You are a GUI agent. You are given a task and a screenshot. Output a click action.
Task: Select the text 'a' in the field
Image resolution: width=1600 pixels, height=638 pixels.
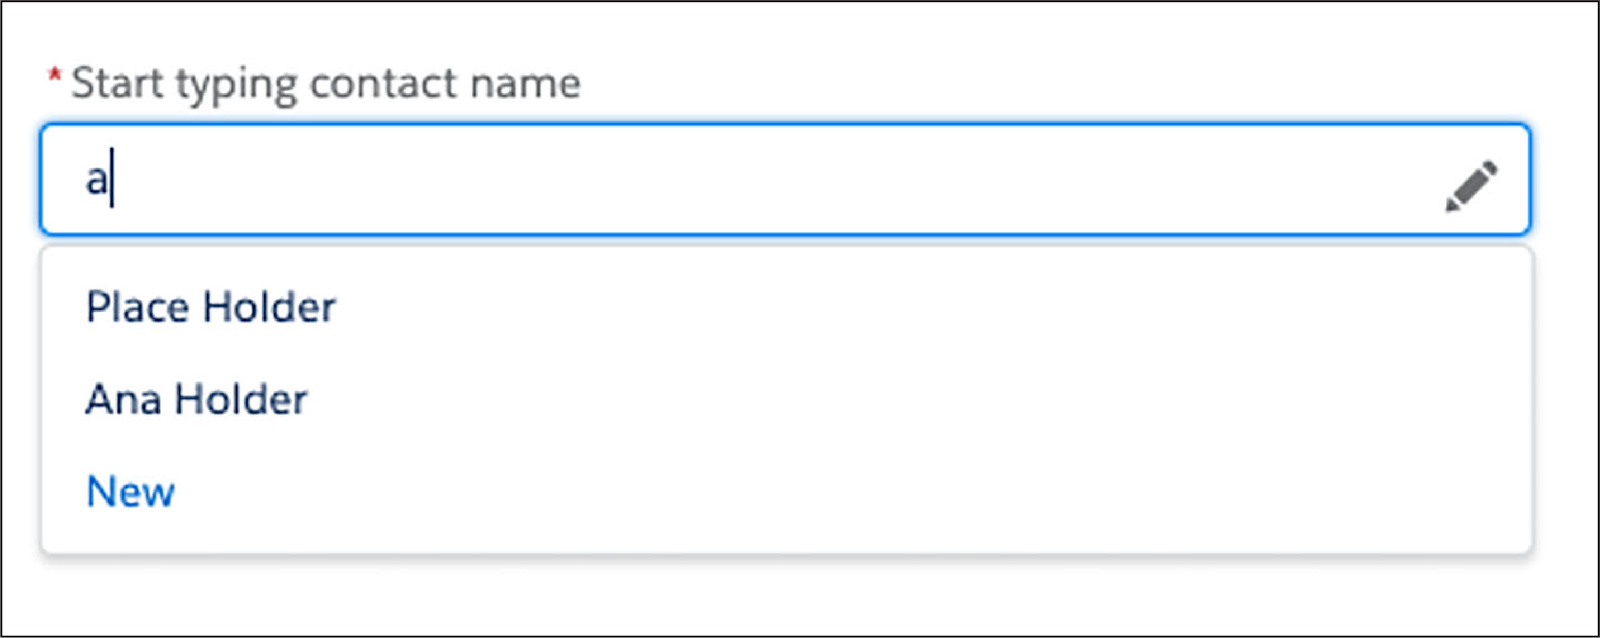98,180
